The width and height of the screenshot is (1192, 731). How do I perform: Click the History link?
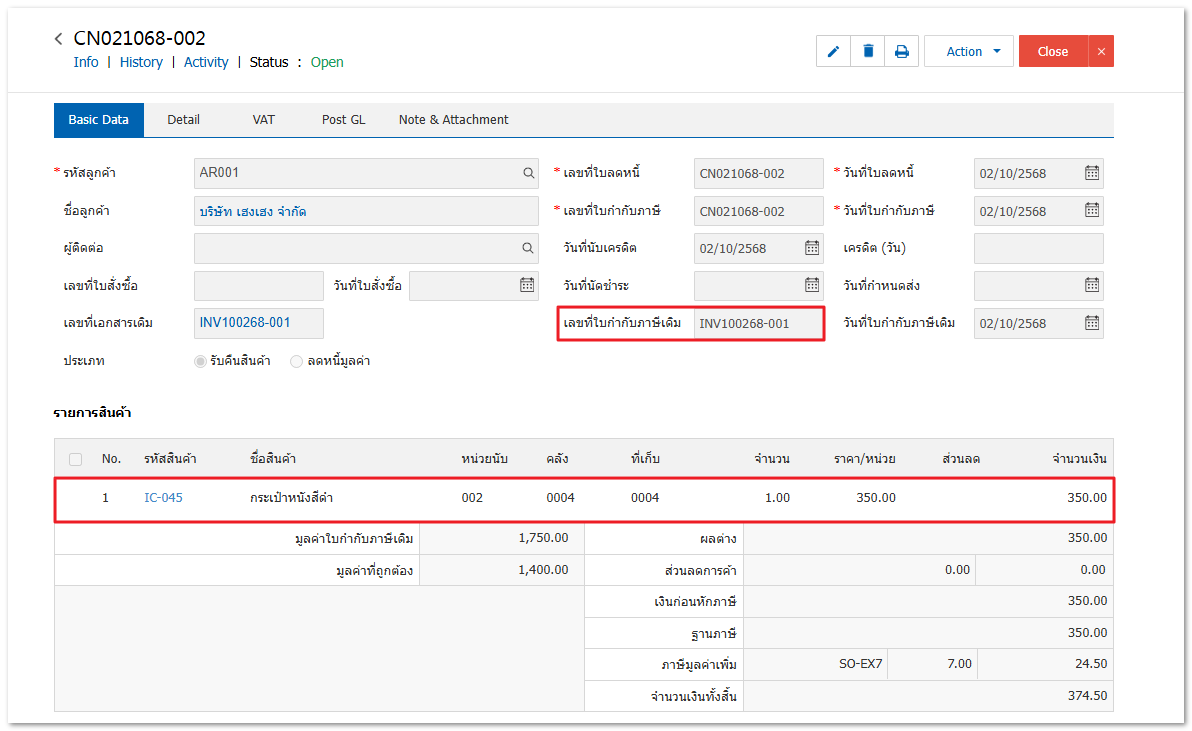point(141,62)
